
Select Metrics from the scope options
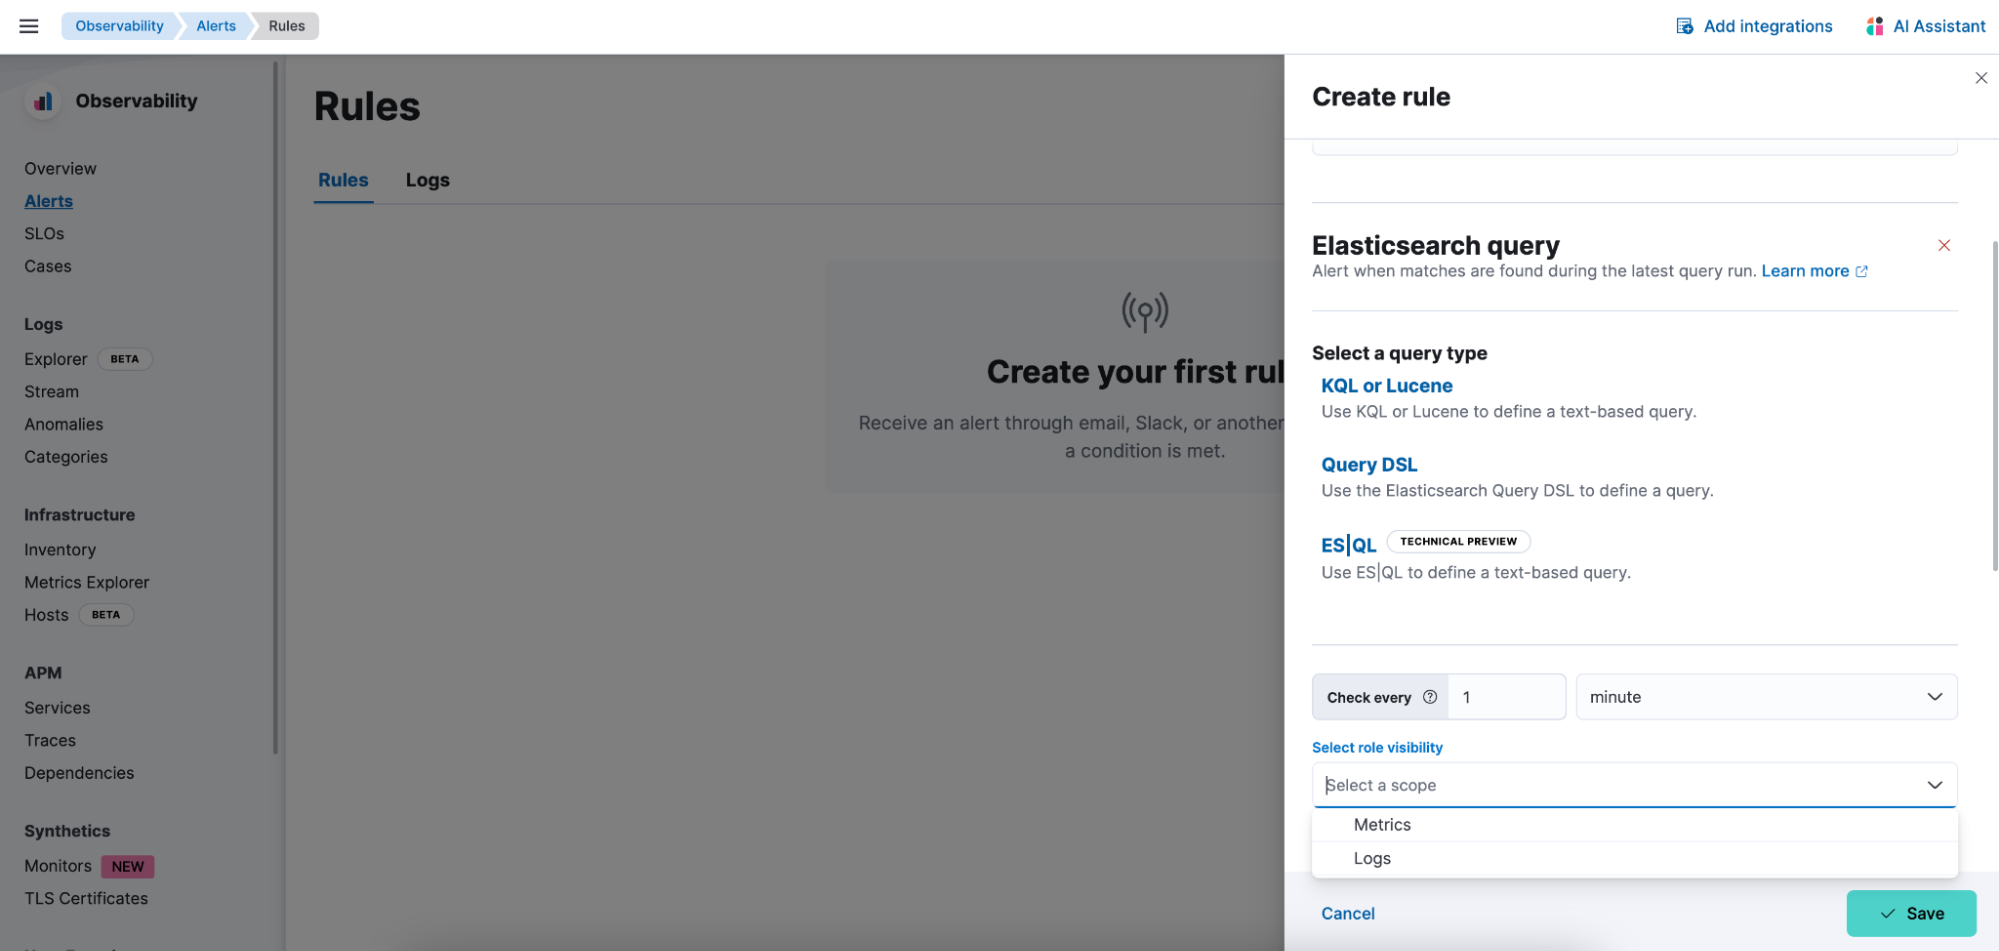[x=1381, y=824]
